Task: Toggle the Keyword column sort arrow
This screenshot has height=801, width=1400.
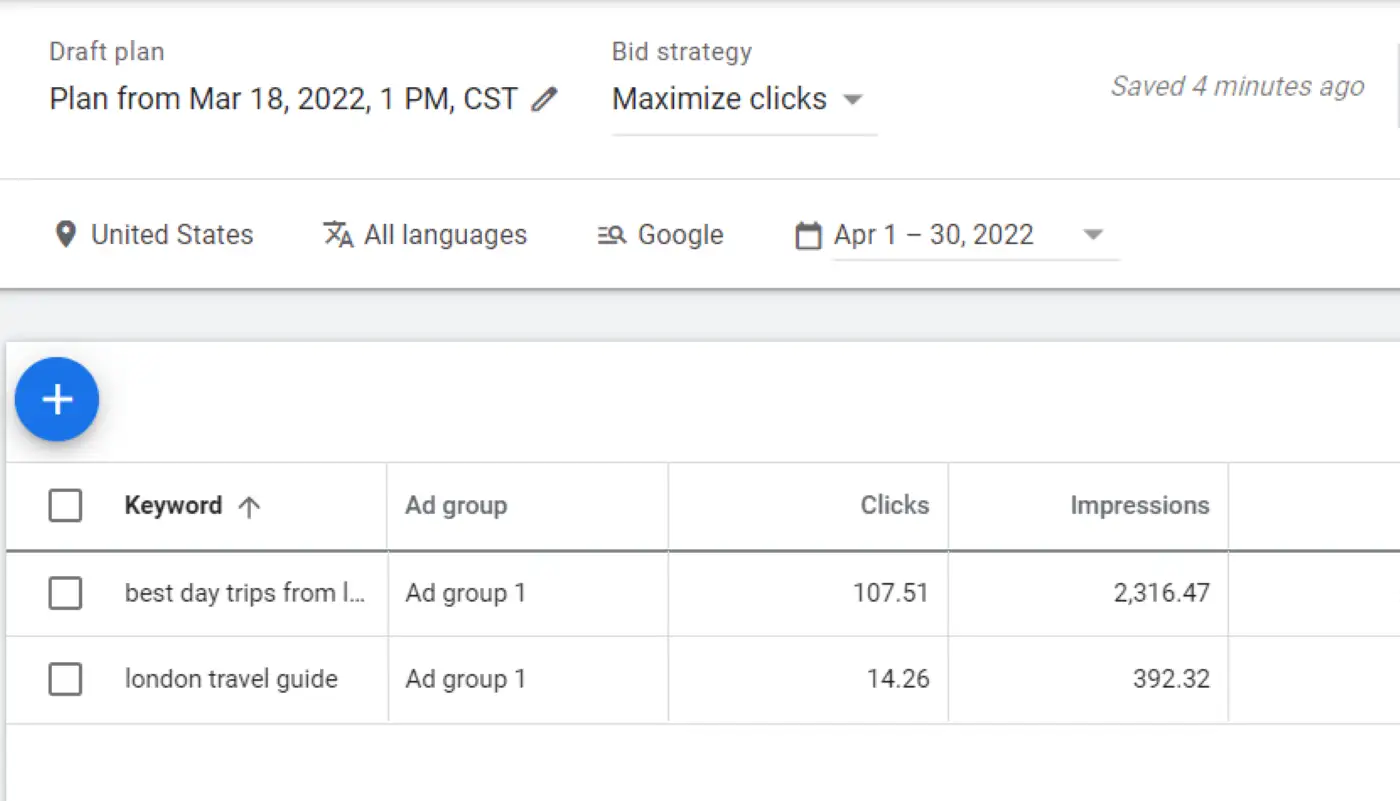Action: 249,506
